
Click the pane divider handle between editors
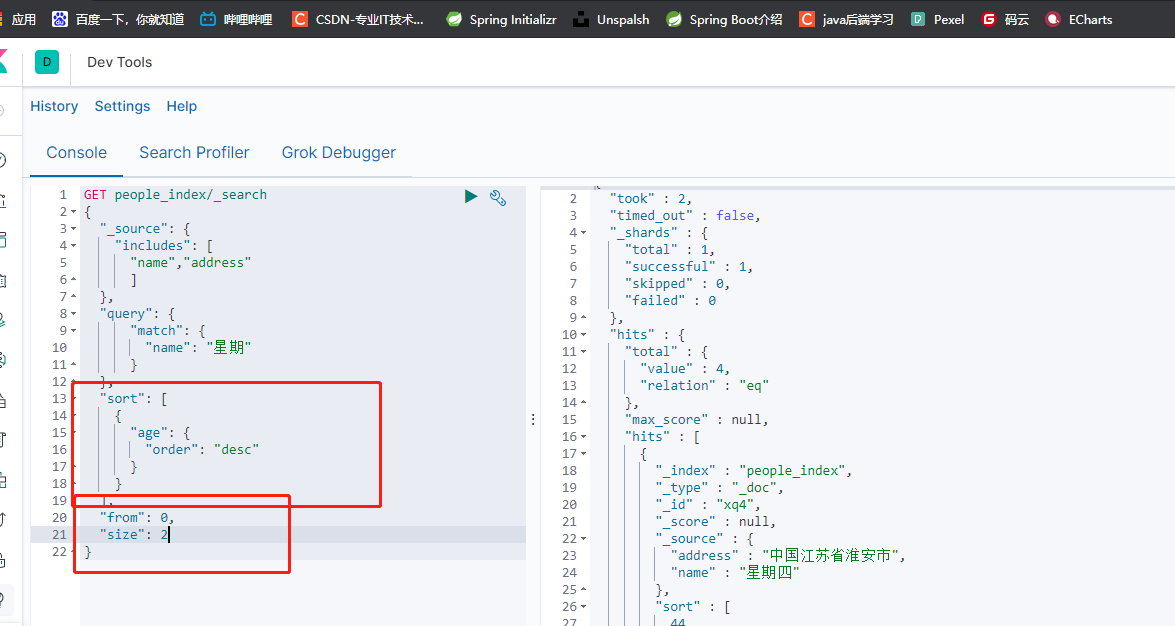(533, 419)
